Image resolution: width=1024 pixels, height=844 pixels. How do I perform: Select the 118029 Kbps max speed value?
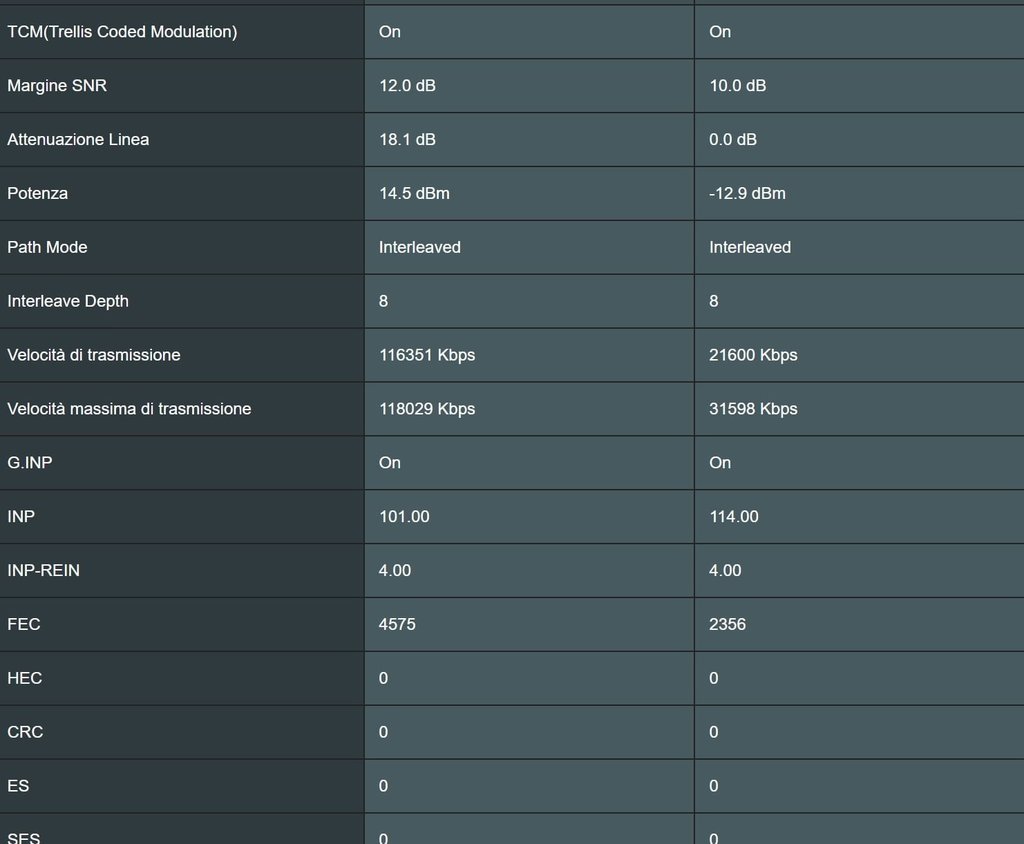click(427, 409)
